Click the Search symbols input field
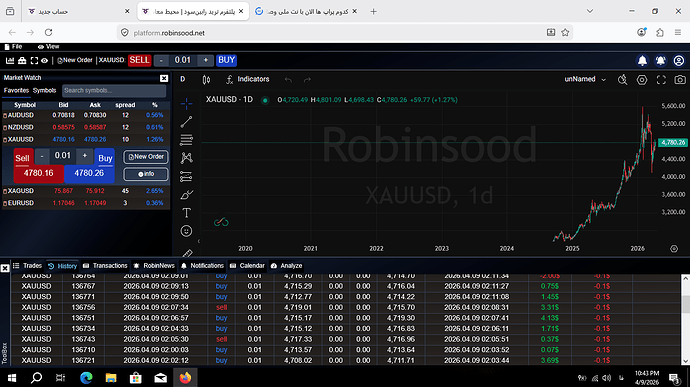690x387 pixels. 114,91
